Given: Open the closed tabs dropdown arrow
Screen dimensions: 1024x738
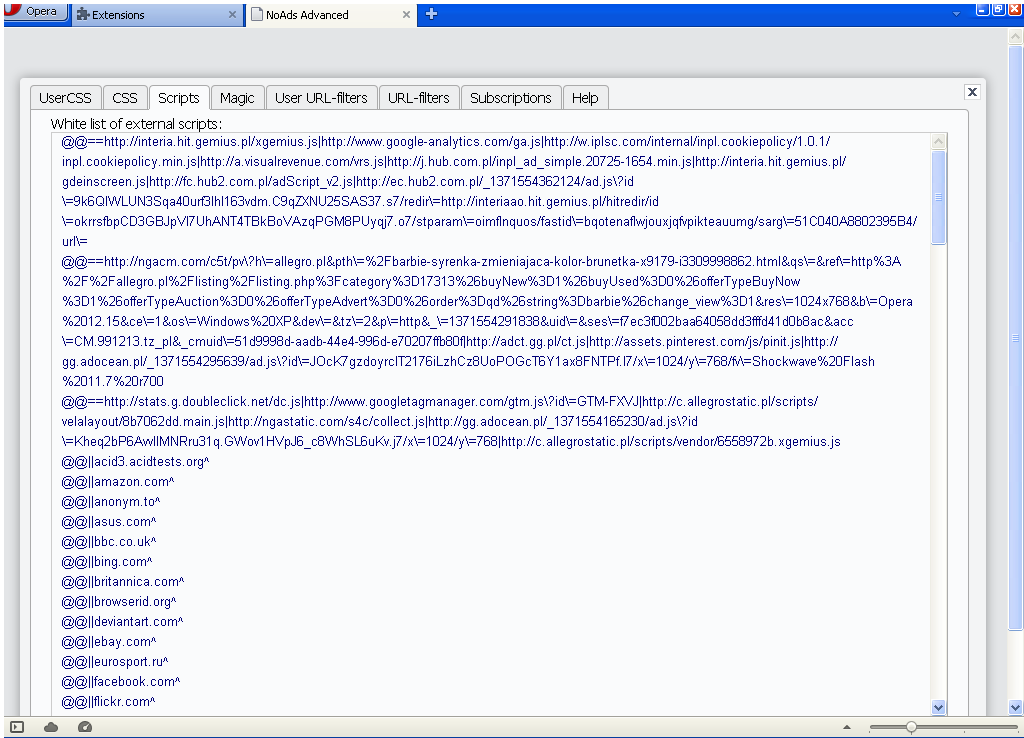Looking at the screenshot, I should [956, 14].
